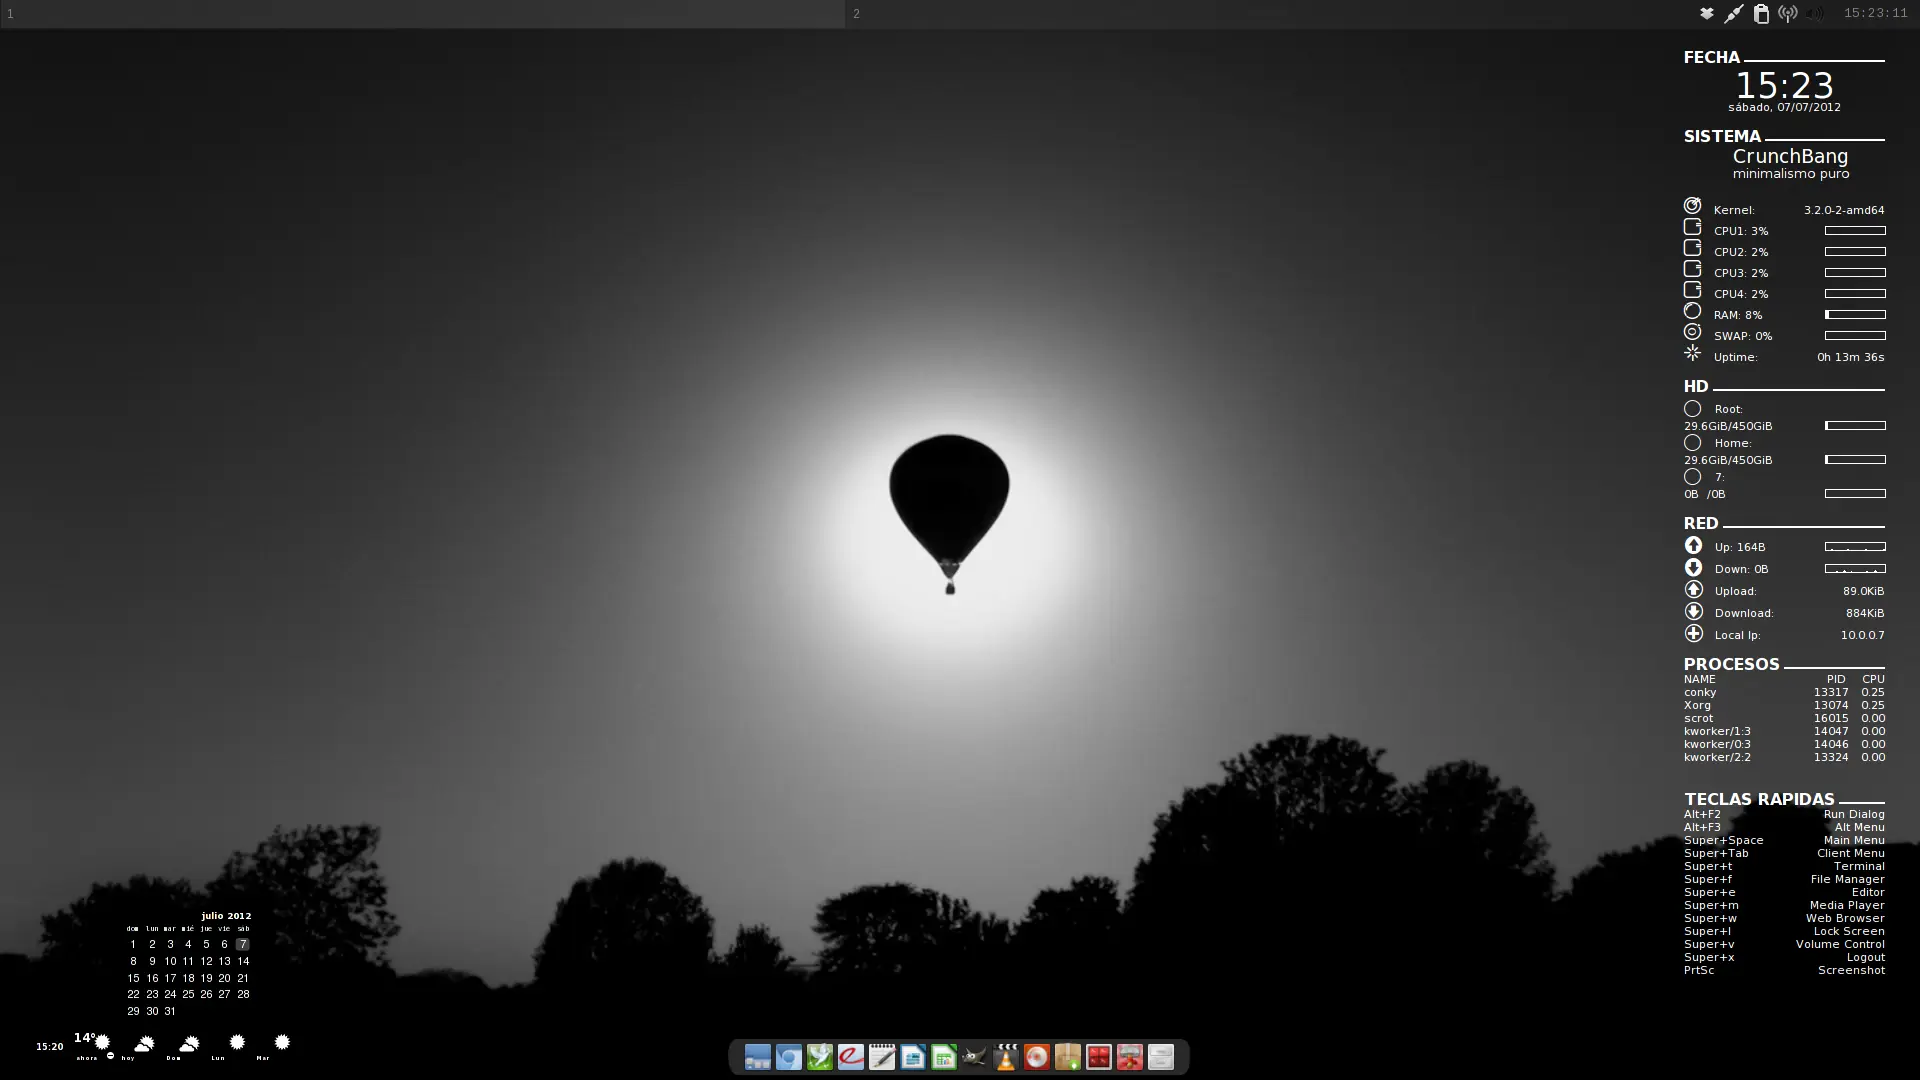Image resolution: width=1920 pixels, height=1080 pixels.
Task: Click the Dropbox tray icon
Action: [1707, 14]
